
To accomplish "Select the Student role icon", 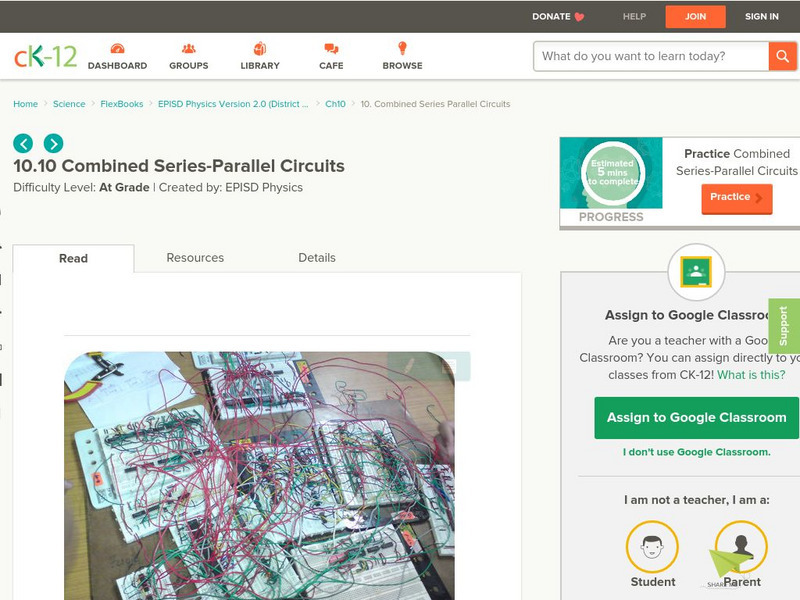I will click(652, 547).
